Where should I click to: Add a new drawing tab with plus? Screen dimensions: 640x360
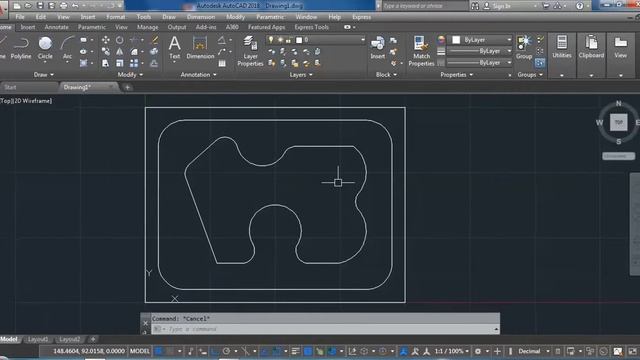pyautogui.click(x=127, y=87)
